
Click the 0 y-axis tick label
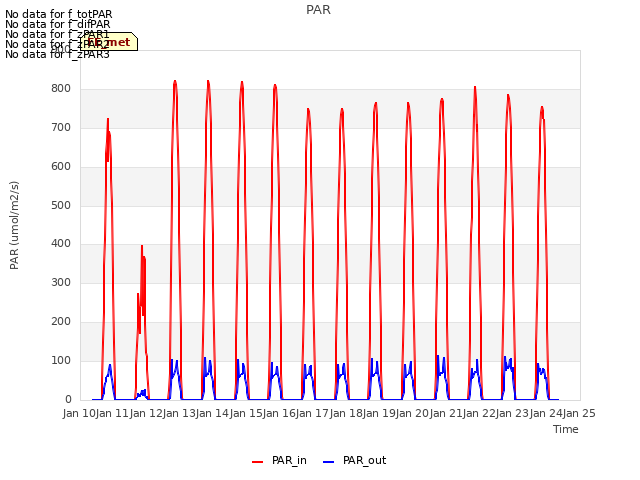point(68,399)
